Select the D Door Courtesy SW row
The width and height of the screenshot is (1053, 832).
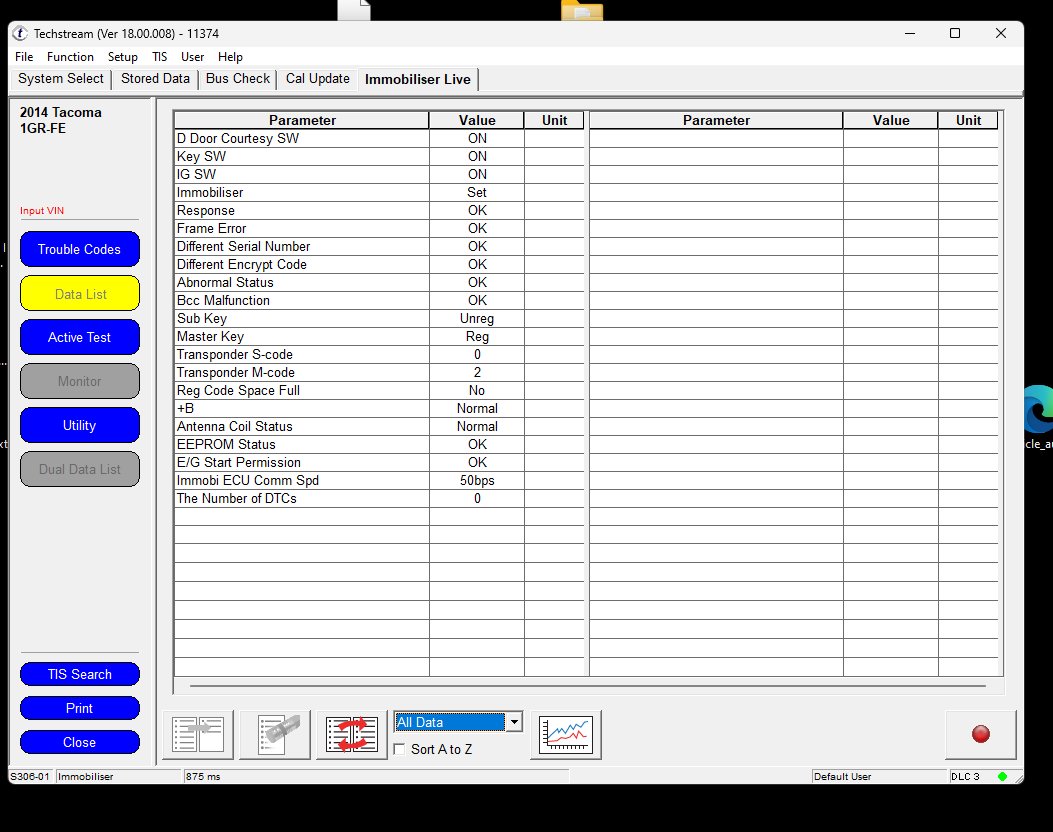coord(379,138)
